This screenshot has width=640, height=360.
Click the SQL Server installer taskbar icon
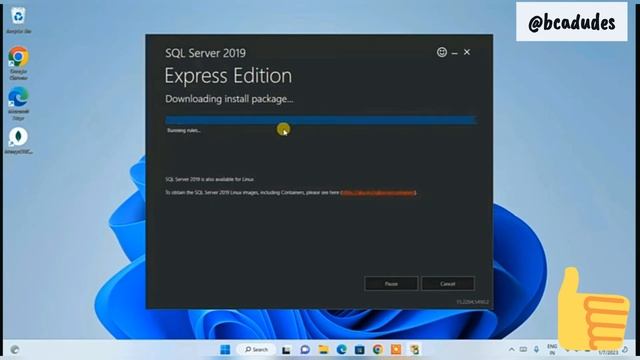coord(415,349)
